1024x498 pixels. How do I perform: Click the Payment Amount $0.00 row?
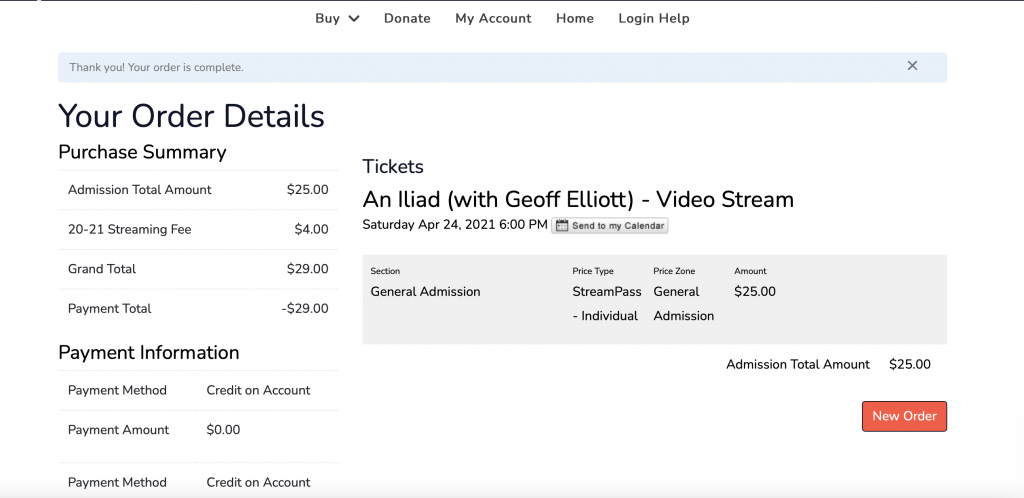pyautogui.click(x=198, y=430)
